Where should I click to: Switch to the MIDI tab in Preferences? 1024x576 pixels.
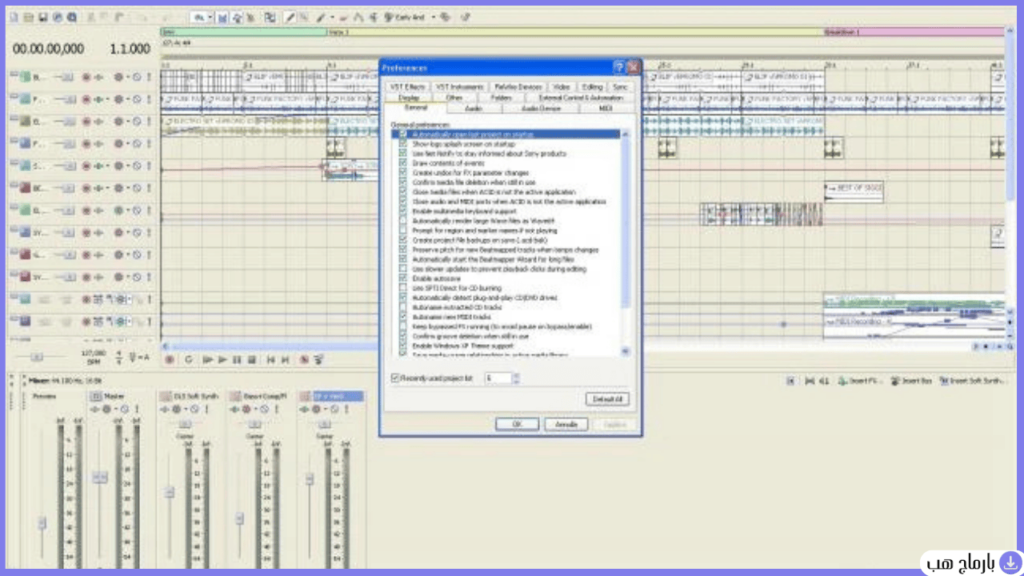click(x=605, y=108)
